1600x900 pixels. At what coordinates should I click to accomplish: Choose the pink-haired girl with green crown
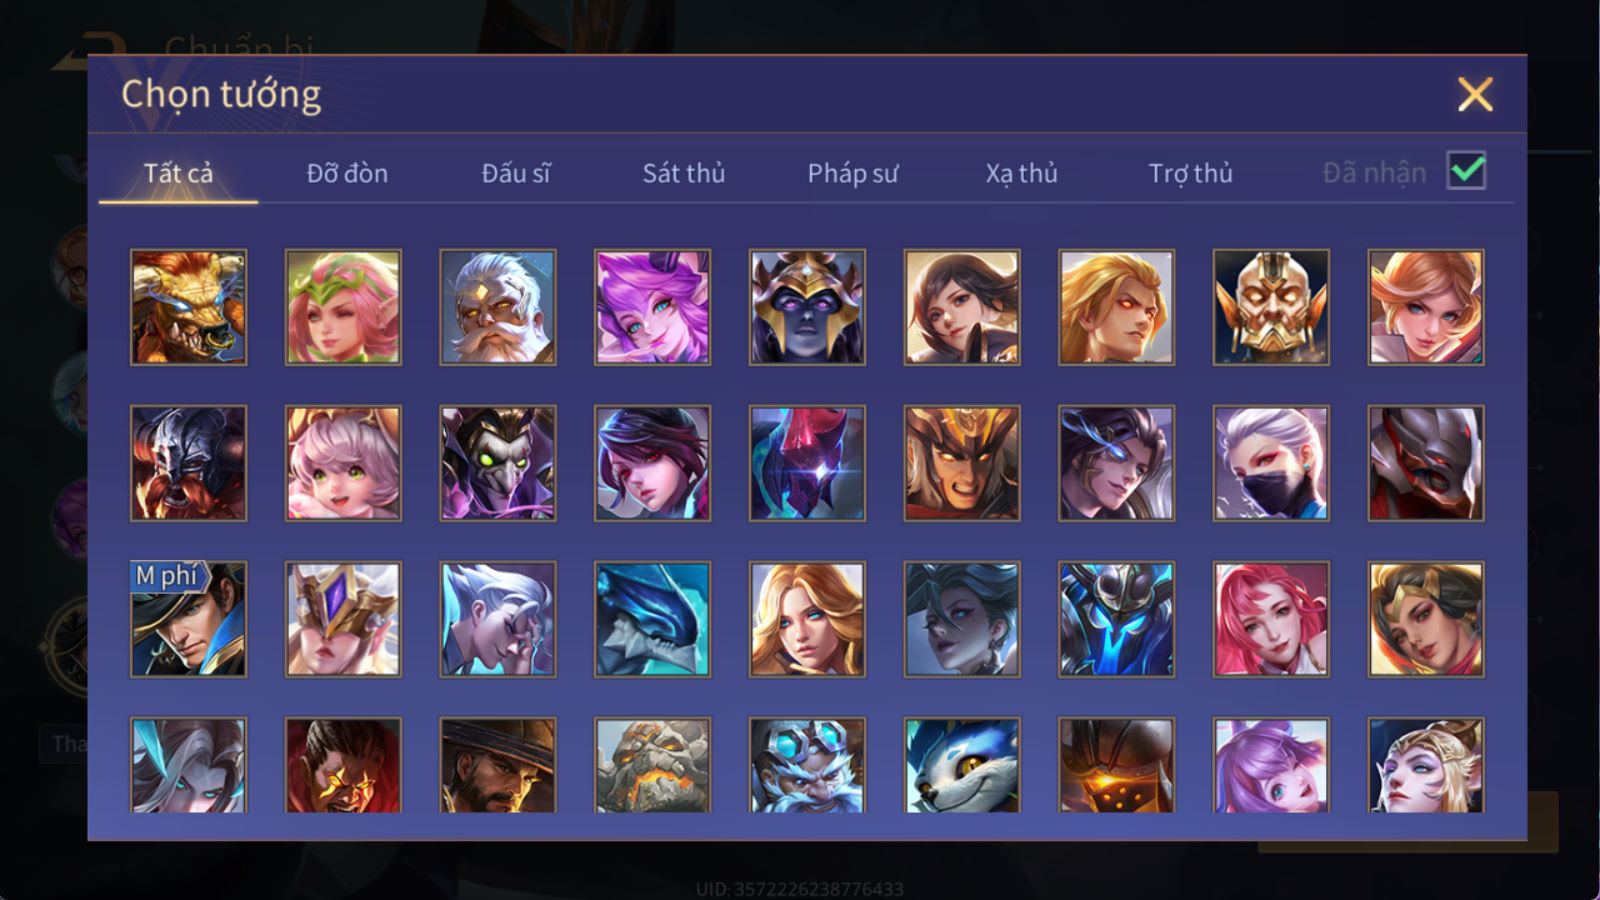coord(343,307)
